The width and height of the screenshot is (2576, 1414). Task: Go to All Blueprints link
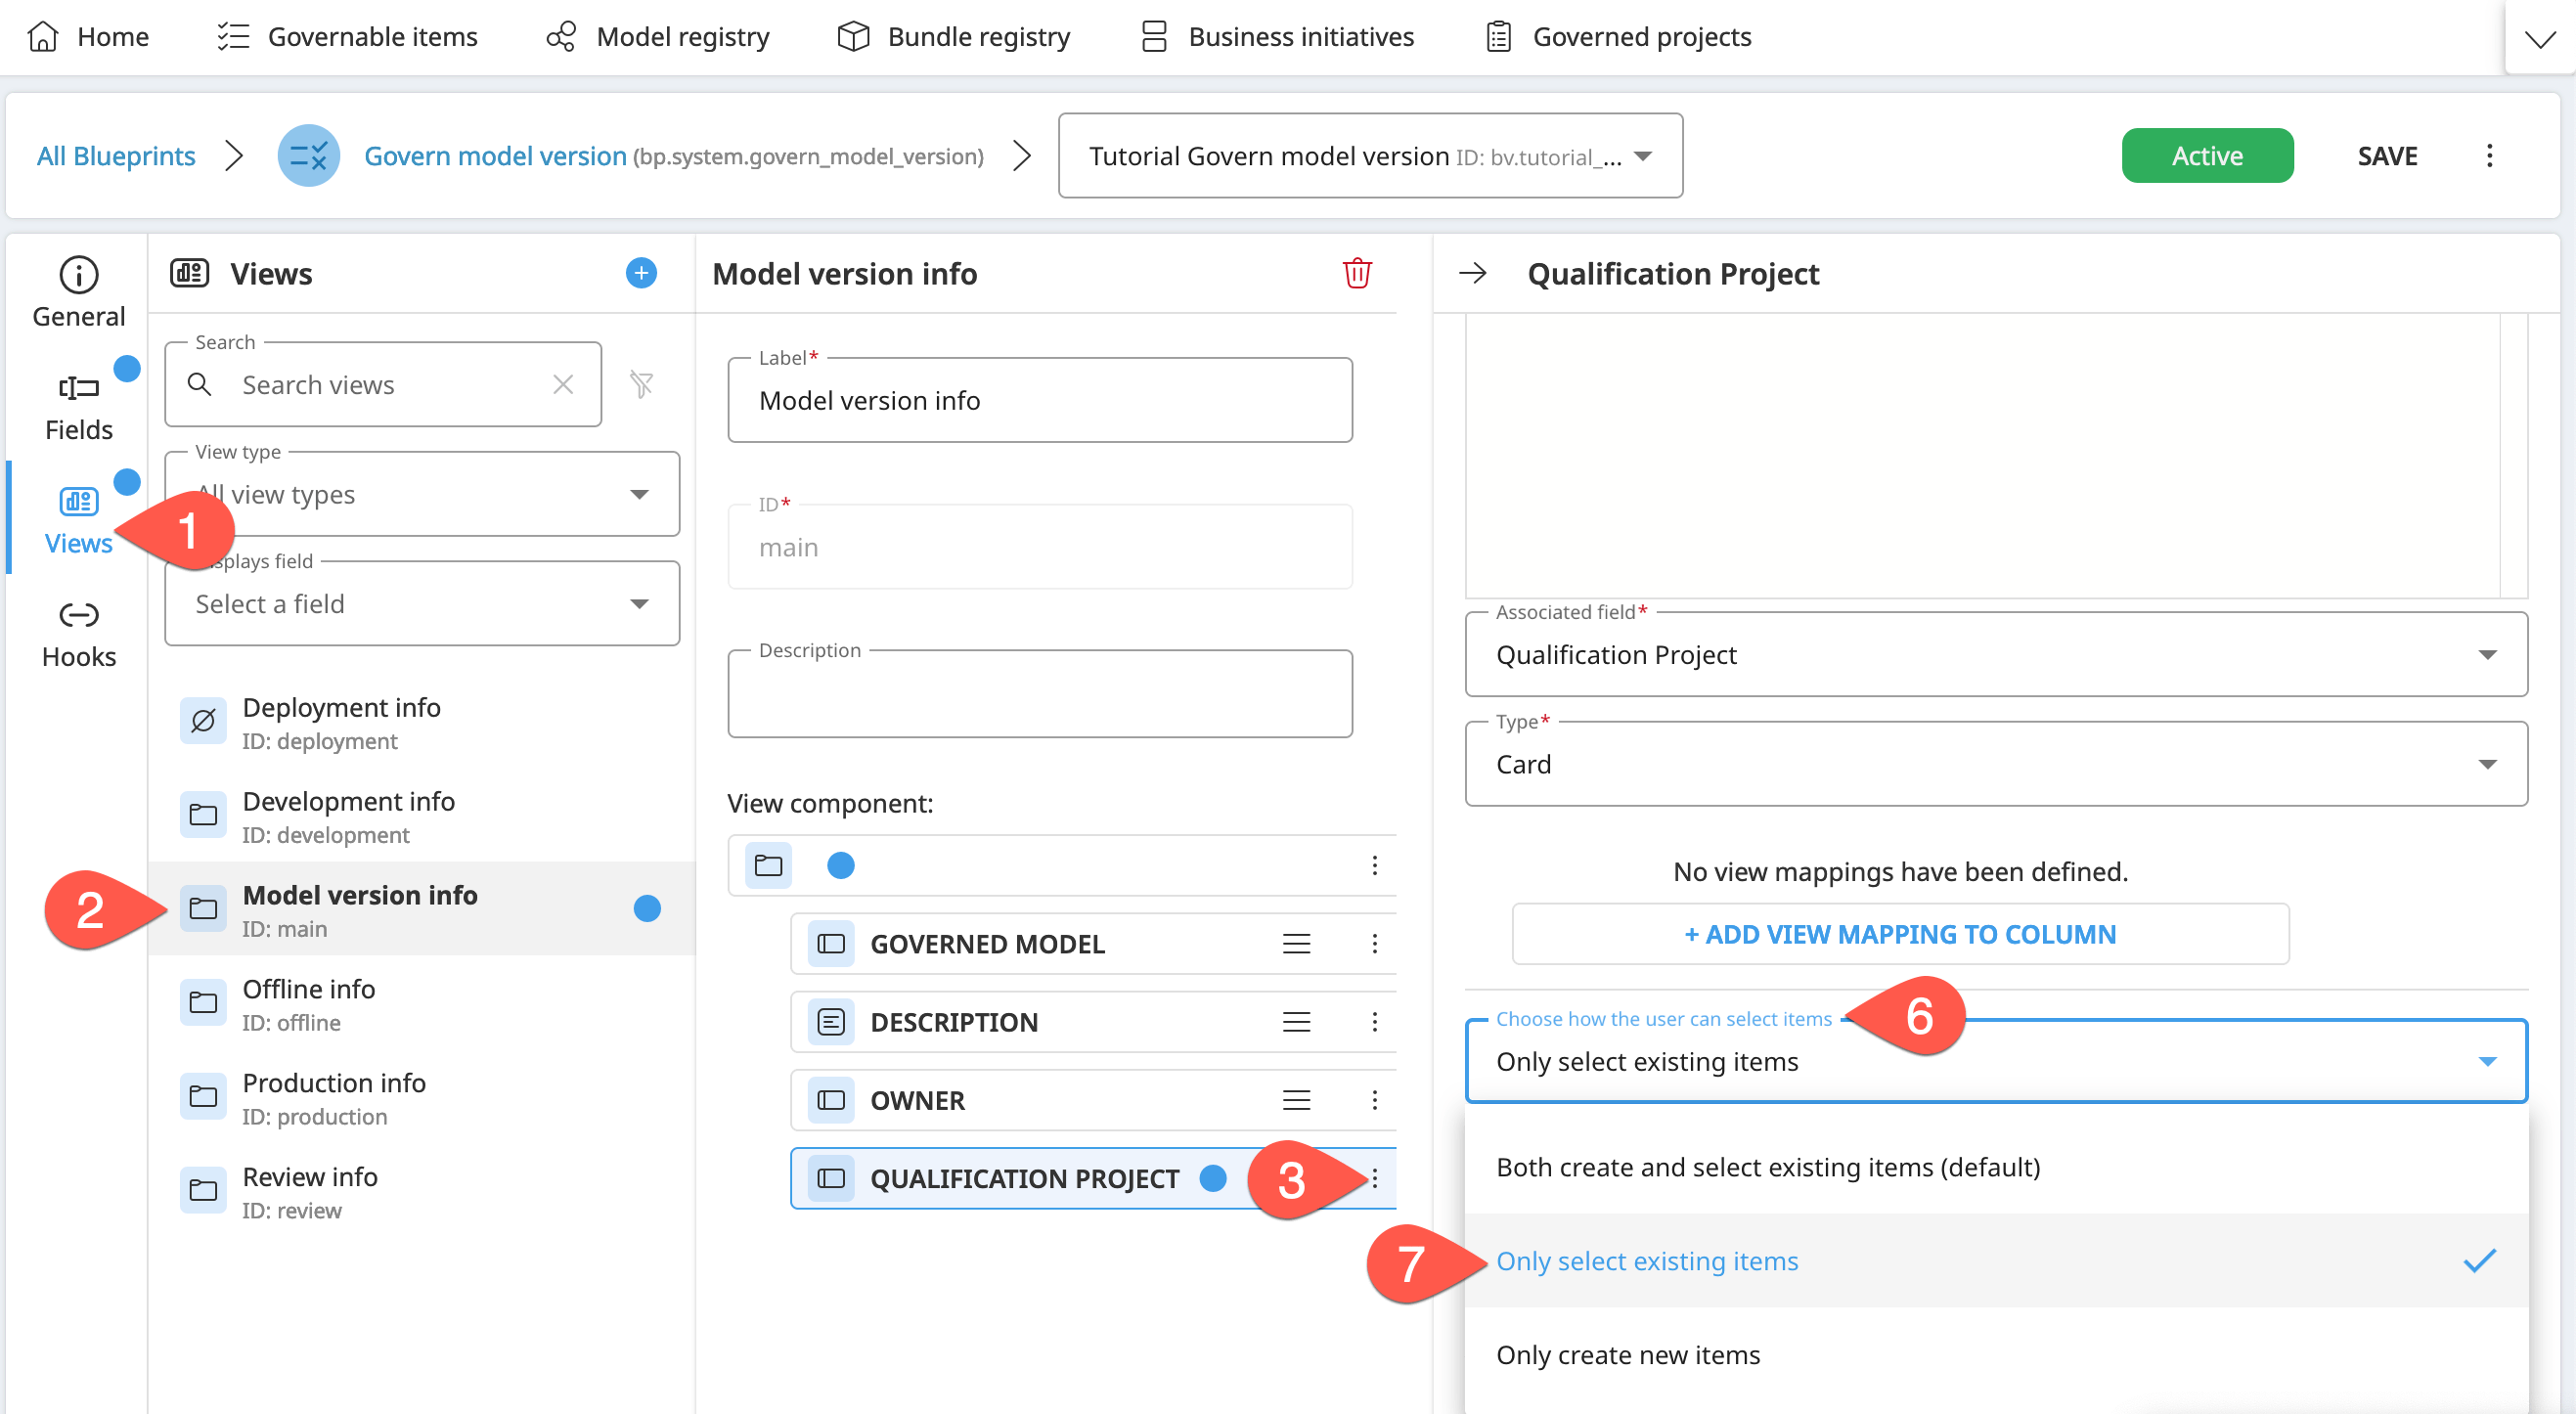point(116,156)
